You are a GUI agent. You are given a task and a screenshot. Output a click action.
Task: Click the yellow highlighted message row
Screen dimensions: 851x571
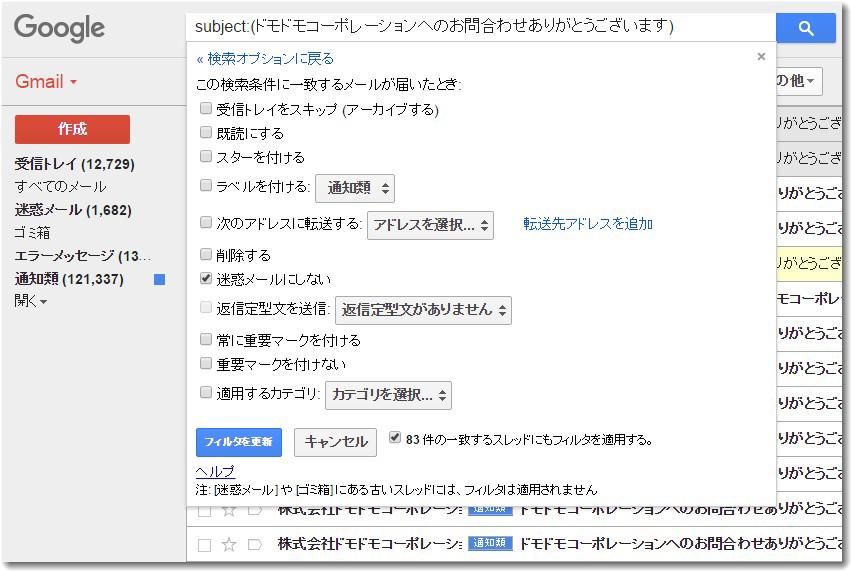click(x=809, y=264)
